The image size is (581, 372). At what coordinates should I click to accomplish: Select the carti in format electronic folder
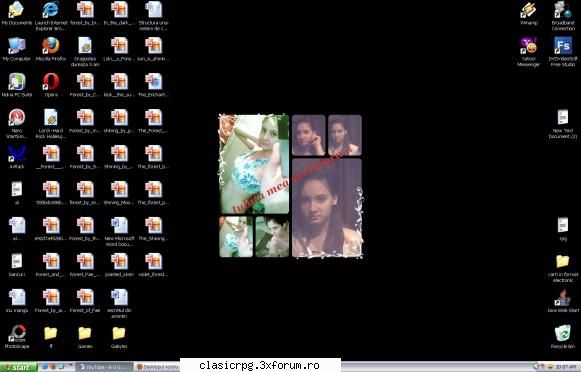coord(563,268)
